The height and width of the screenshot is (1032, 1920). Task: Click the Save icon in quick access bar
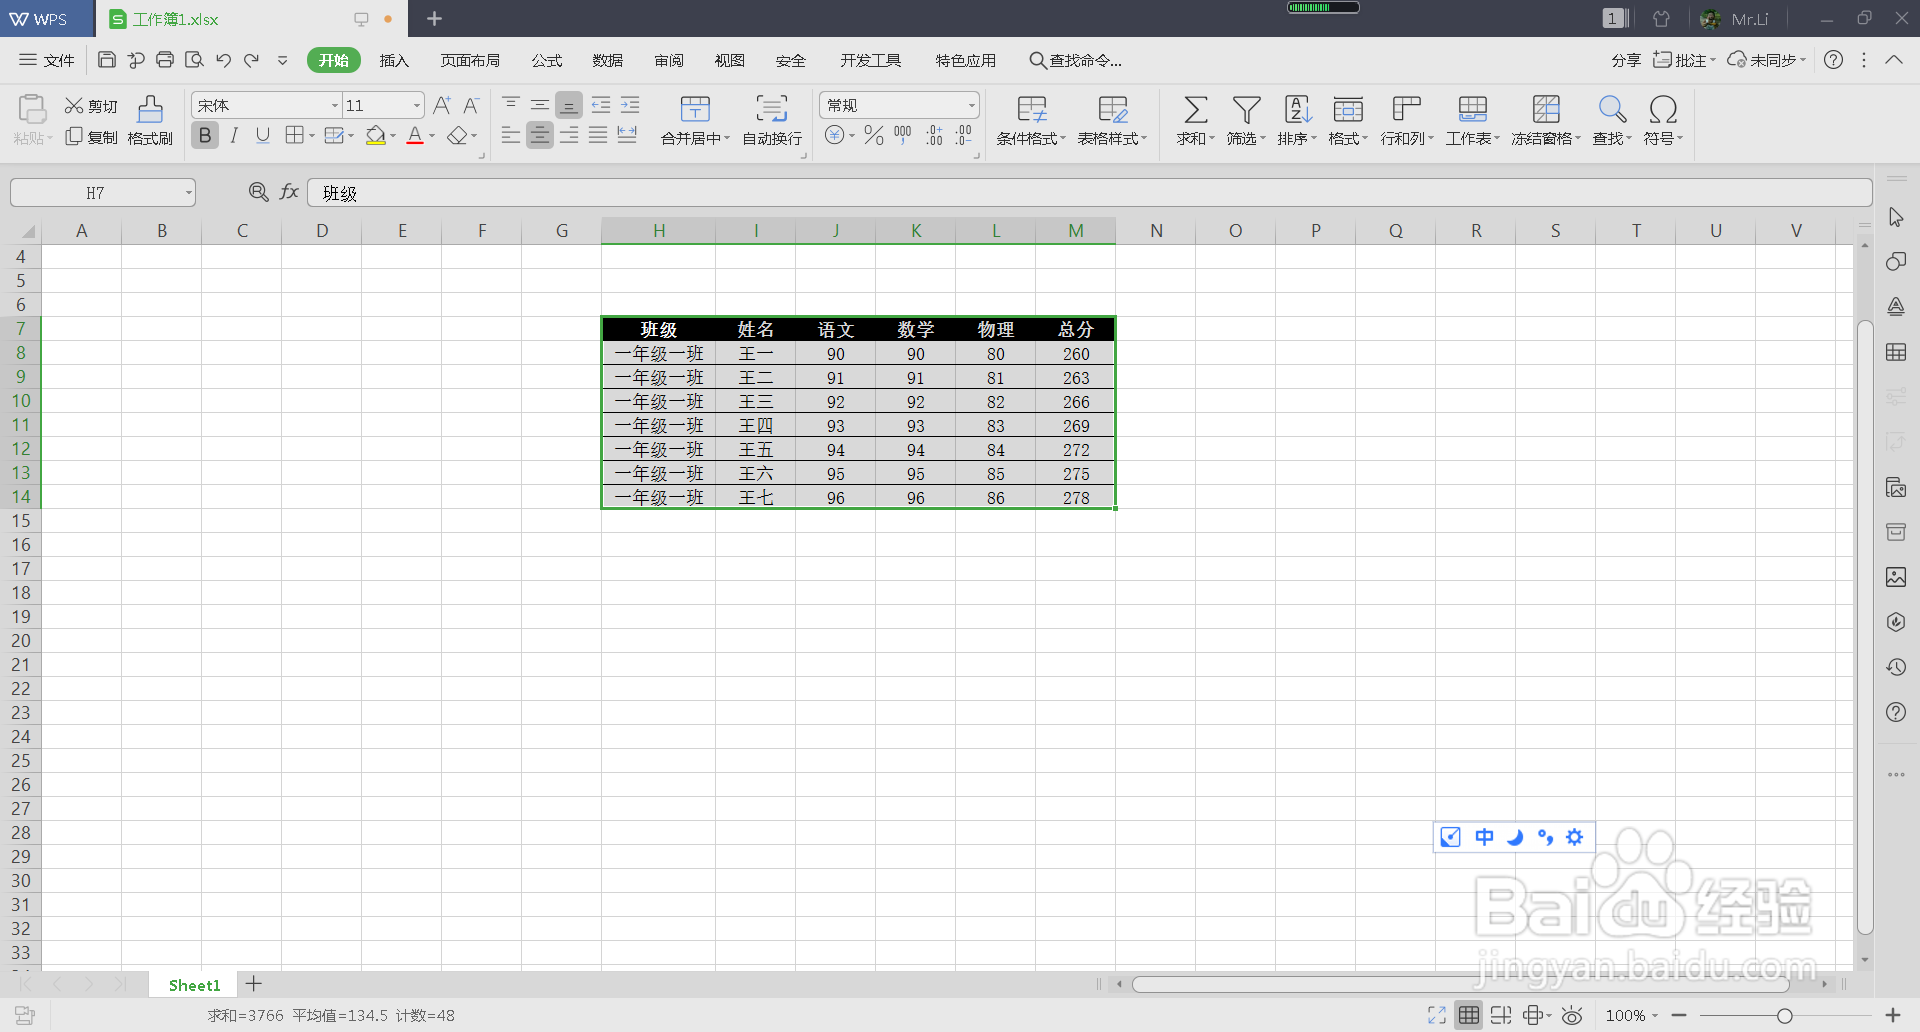[x=107, y=60]
